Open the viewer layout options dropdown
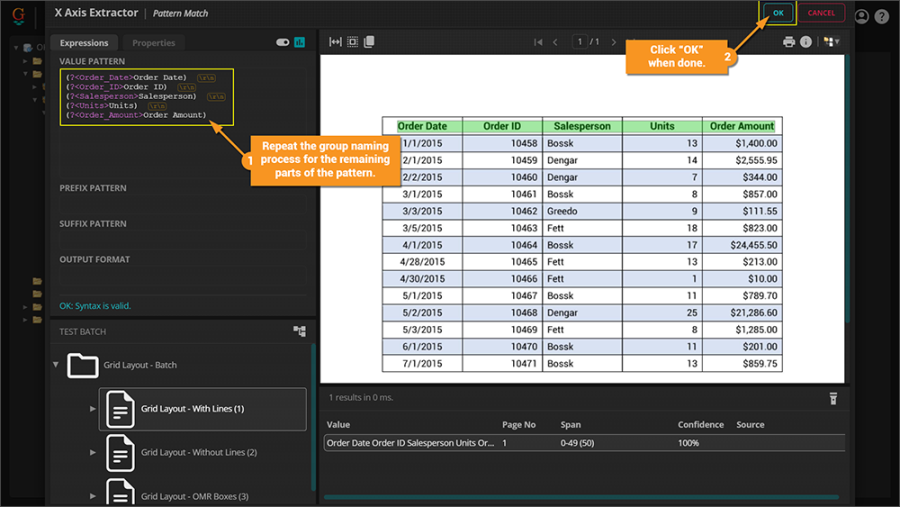Image resolution: width=900 pixels, height=507 pixels. pyautogui.click(x=830, y=42)
